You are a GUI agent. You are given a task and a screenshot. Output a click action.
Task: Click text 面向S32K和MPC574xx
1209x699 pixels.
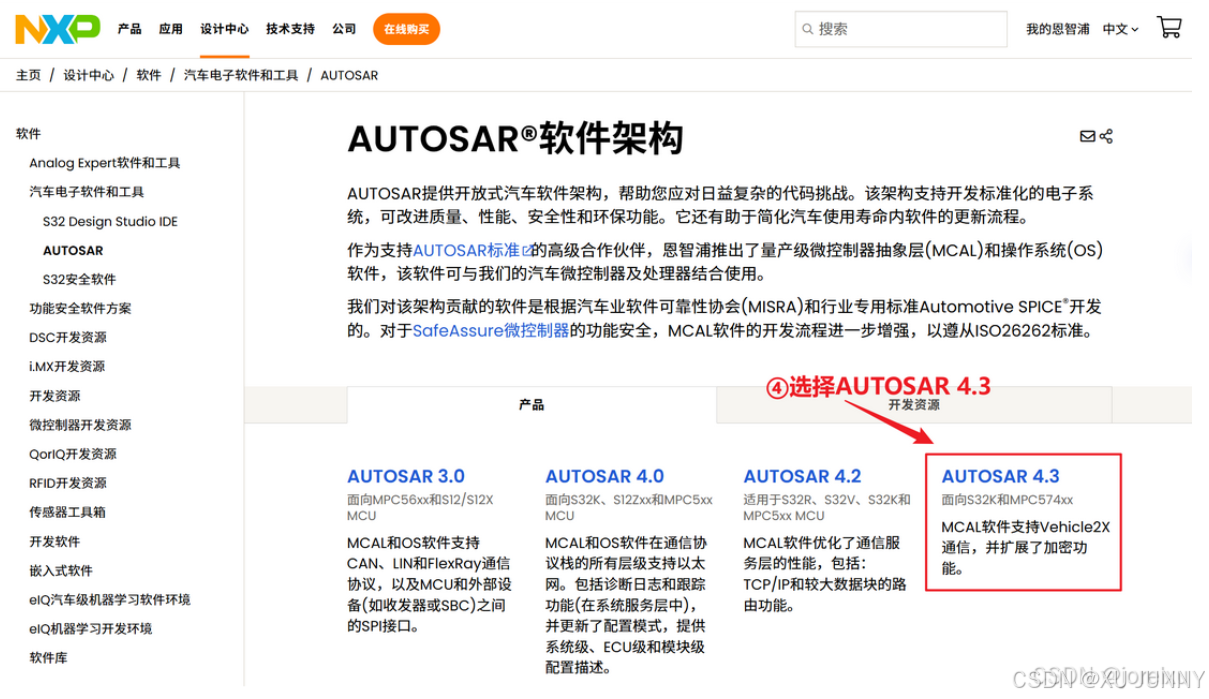pyautogui.click(x=1007, y=499)
